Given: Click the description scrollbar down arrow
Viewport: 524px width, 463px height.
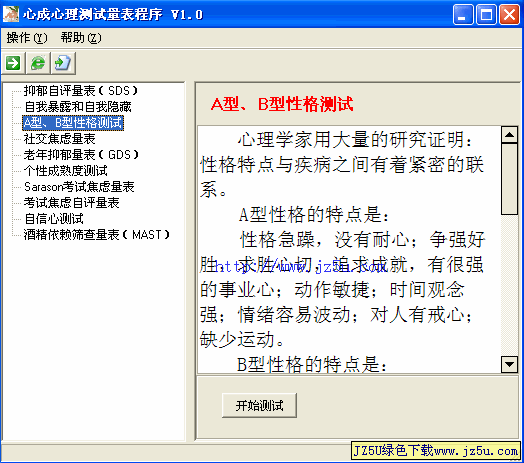Looking at the screenshot, I should (x=510, y=364).
